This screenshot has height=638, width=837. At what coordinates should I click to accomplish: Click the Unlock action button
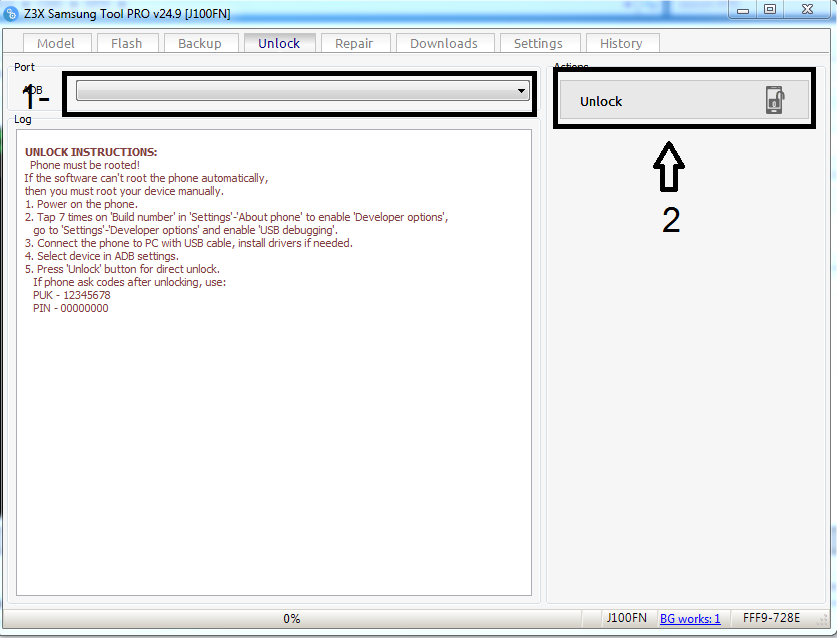coord(684,100)
